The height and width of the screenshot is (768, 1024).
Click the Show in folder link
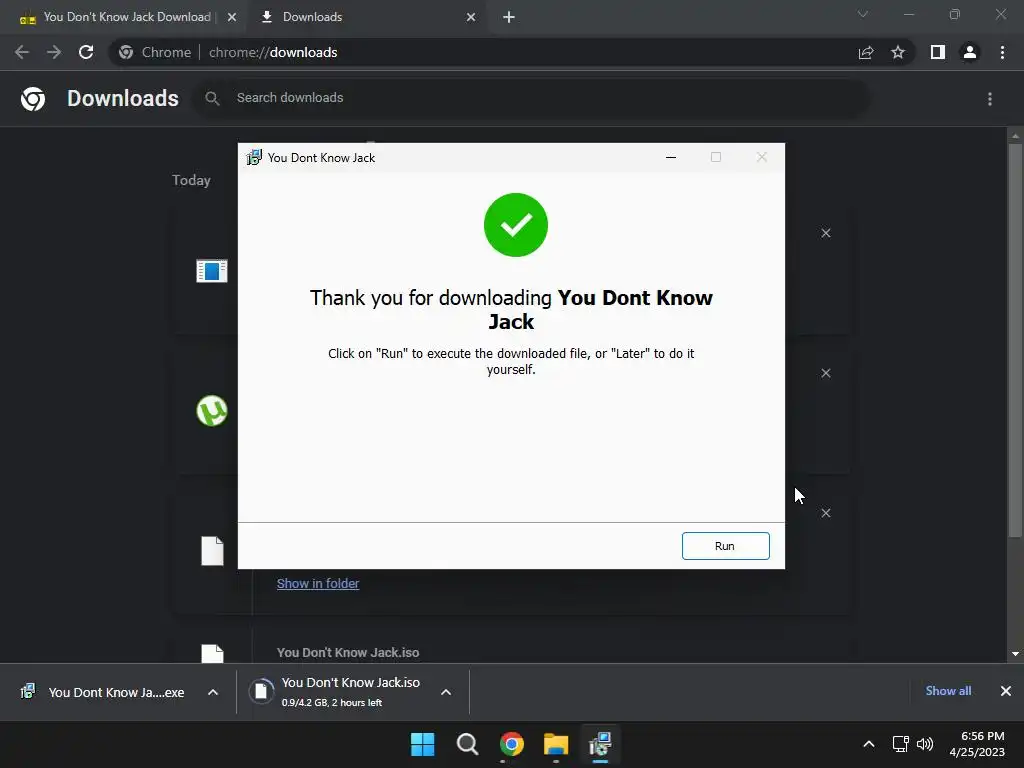pos(317,583)
